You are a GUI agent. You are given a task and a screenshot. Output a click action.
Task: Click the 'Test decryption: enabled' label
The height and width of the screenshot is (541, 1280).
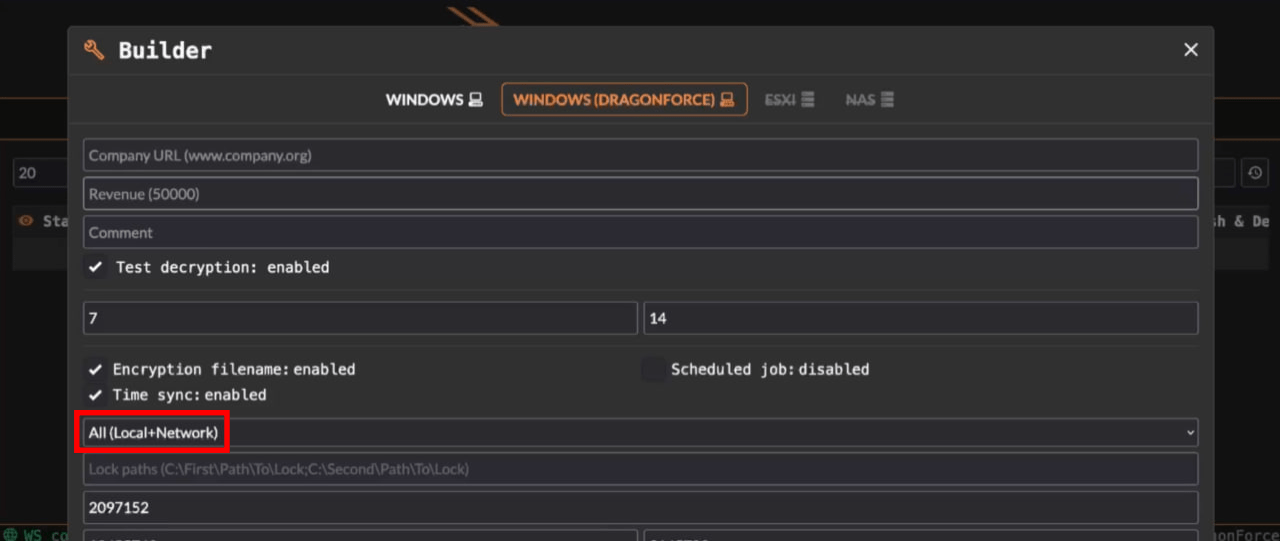(223, 268)
